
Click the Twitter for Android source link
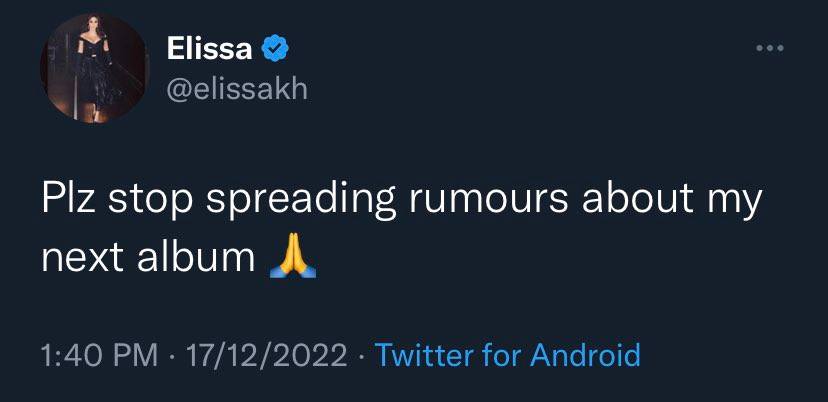click(x=507, y=354)
